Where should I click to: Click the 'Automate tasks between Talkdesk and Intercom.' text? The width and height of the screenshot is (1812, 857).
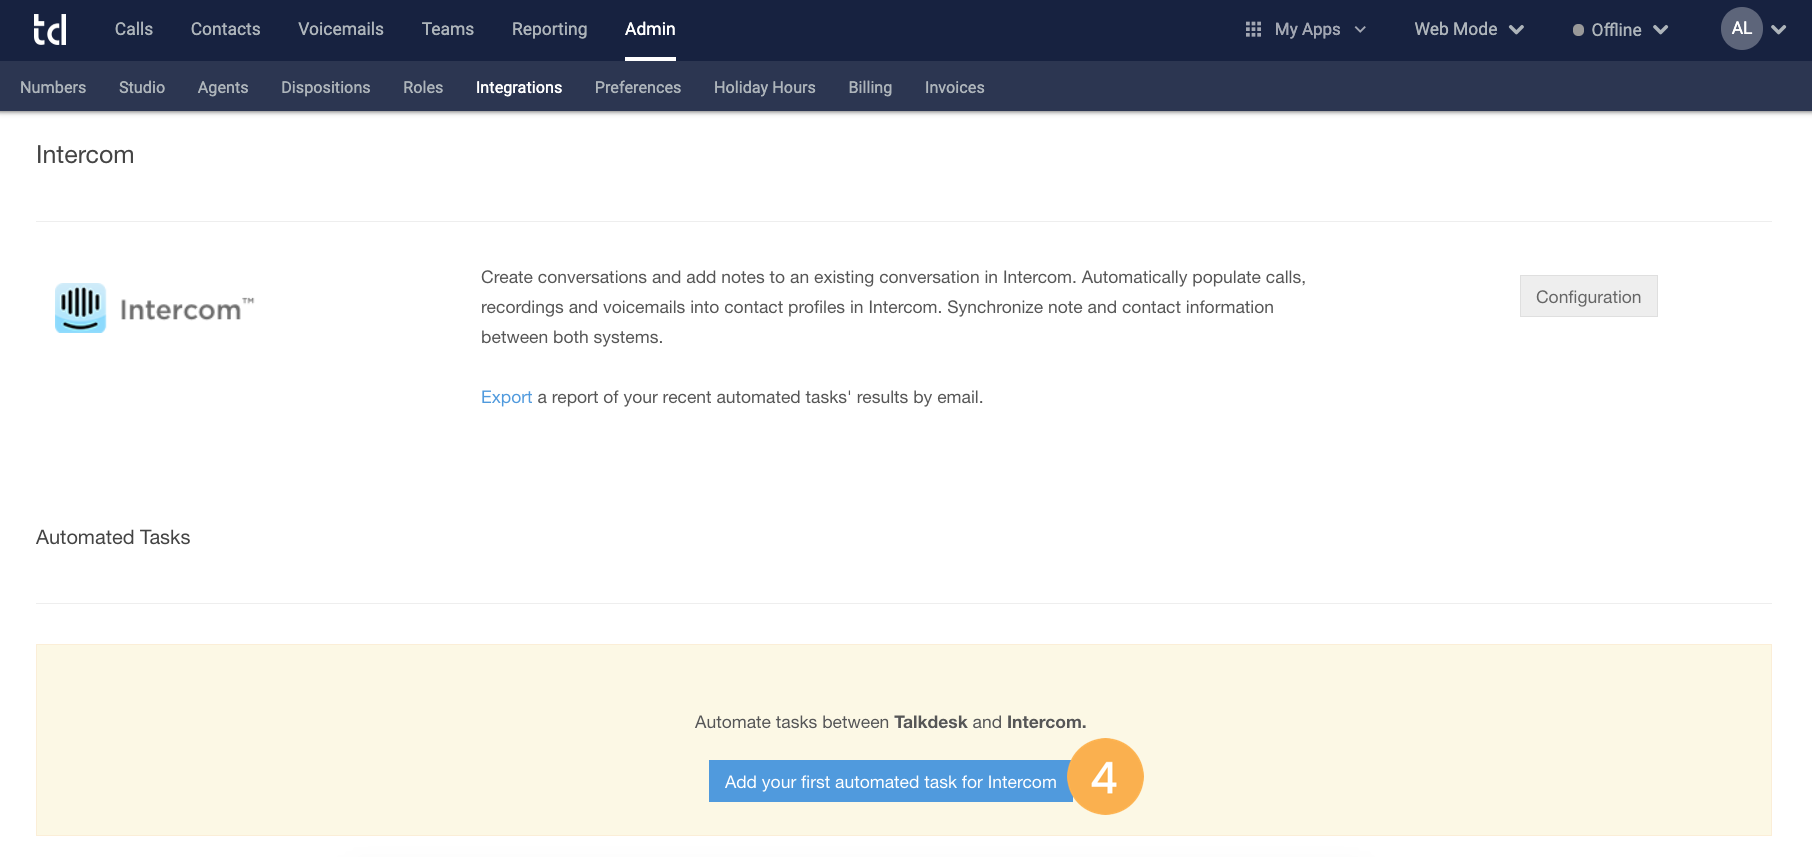890,722
